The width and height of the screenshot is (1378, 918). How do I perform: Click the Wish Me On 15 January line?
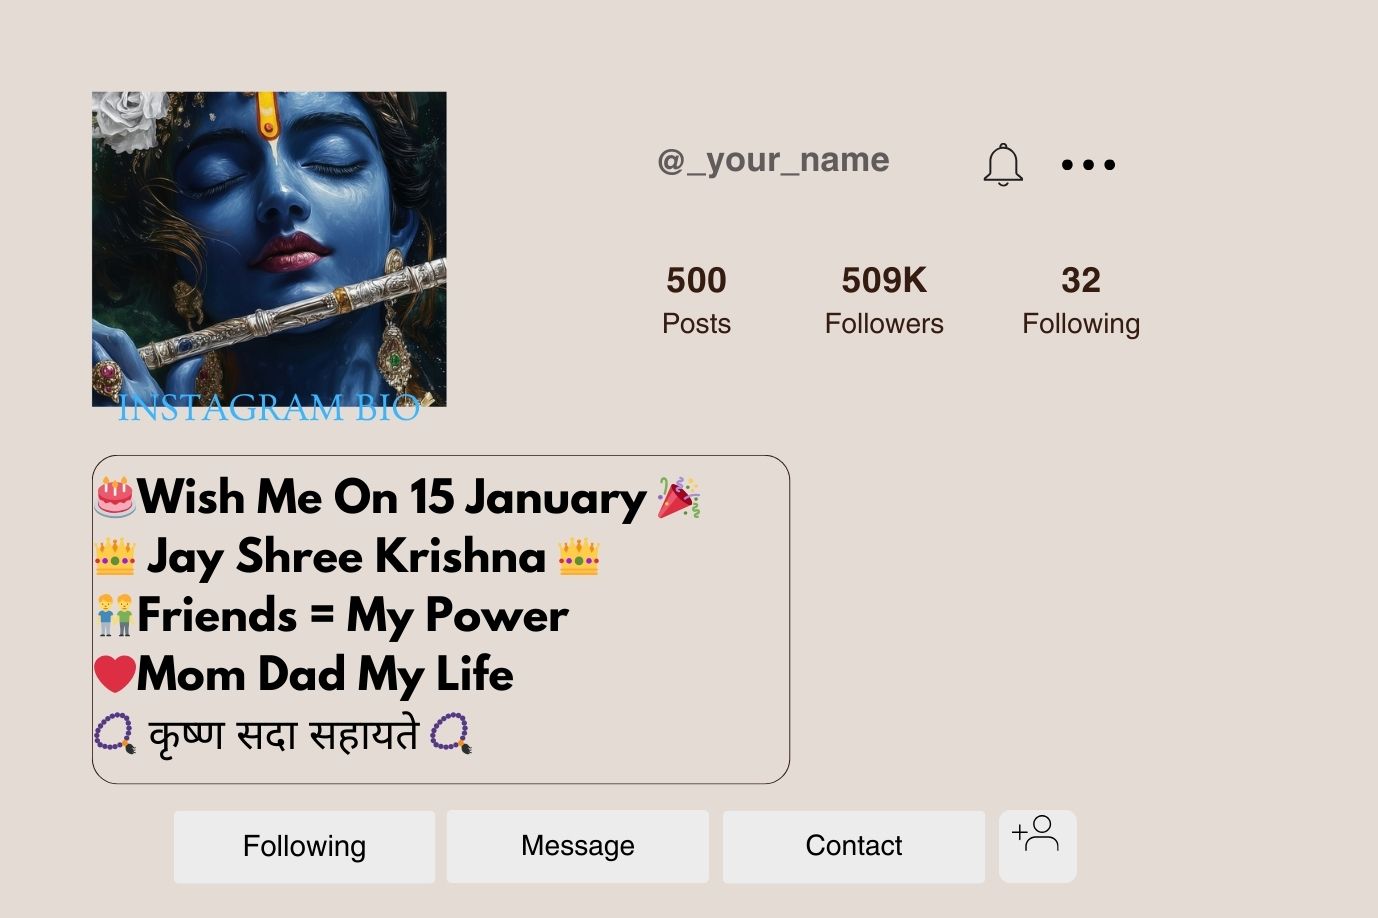click(x=392, y=497)
